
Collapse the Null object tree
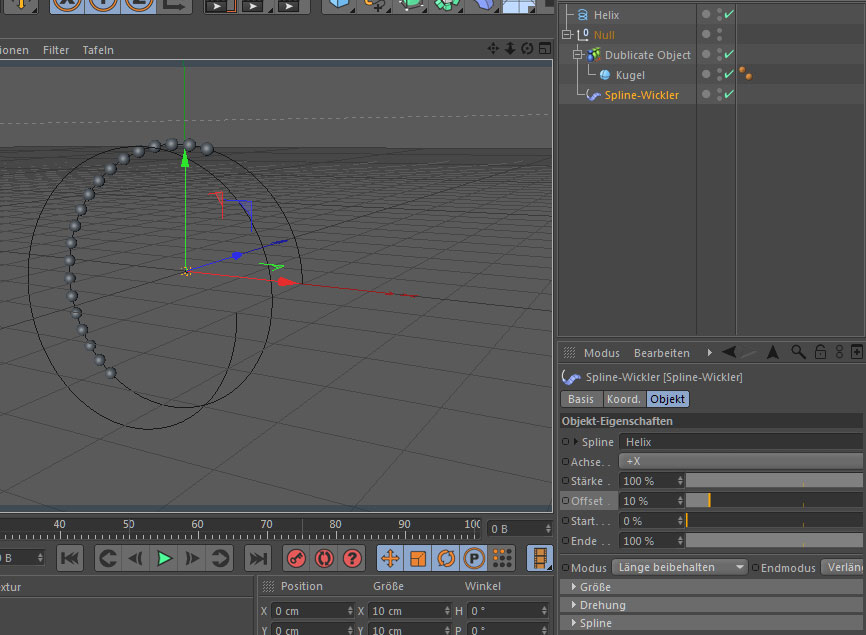pyautogui.click(x=566, y=35)
